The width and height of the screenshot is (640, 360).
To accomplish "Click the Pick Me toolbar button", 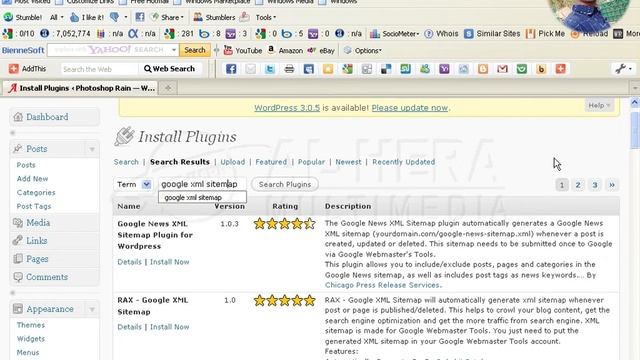I will [x=546, y=34].
